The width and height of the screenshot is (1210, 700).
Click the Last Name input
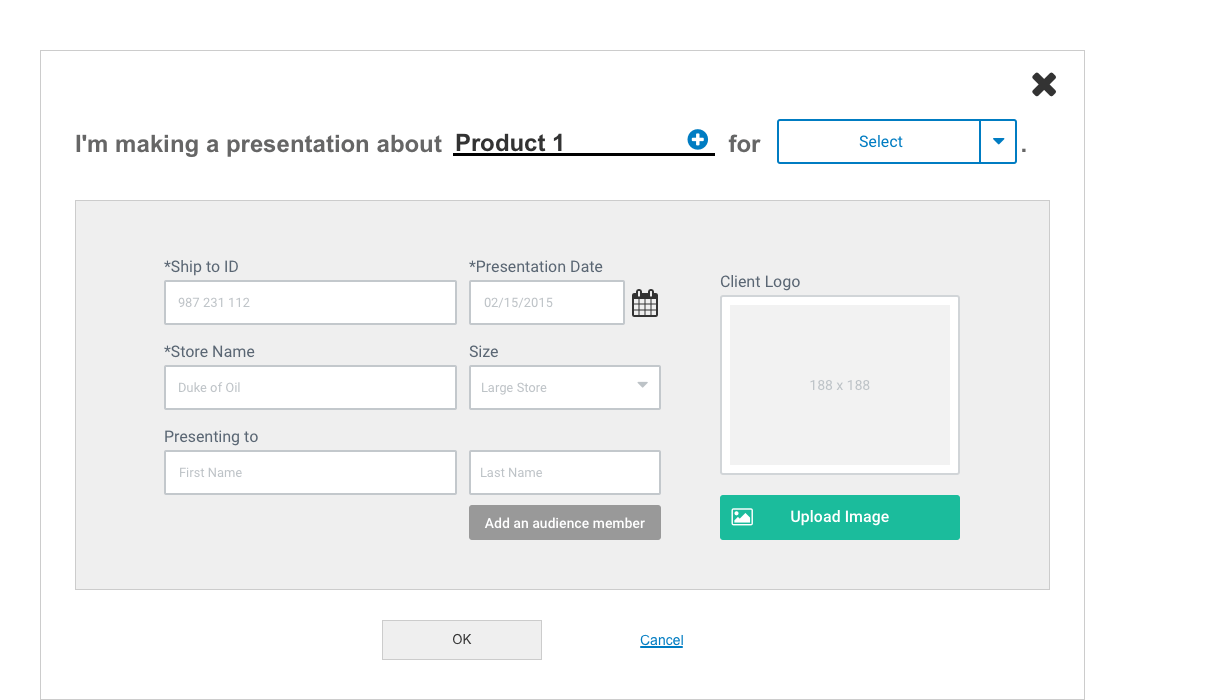(x=564, y=473)
